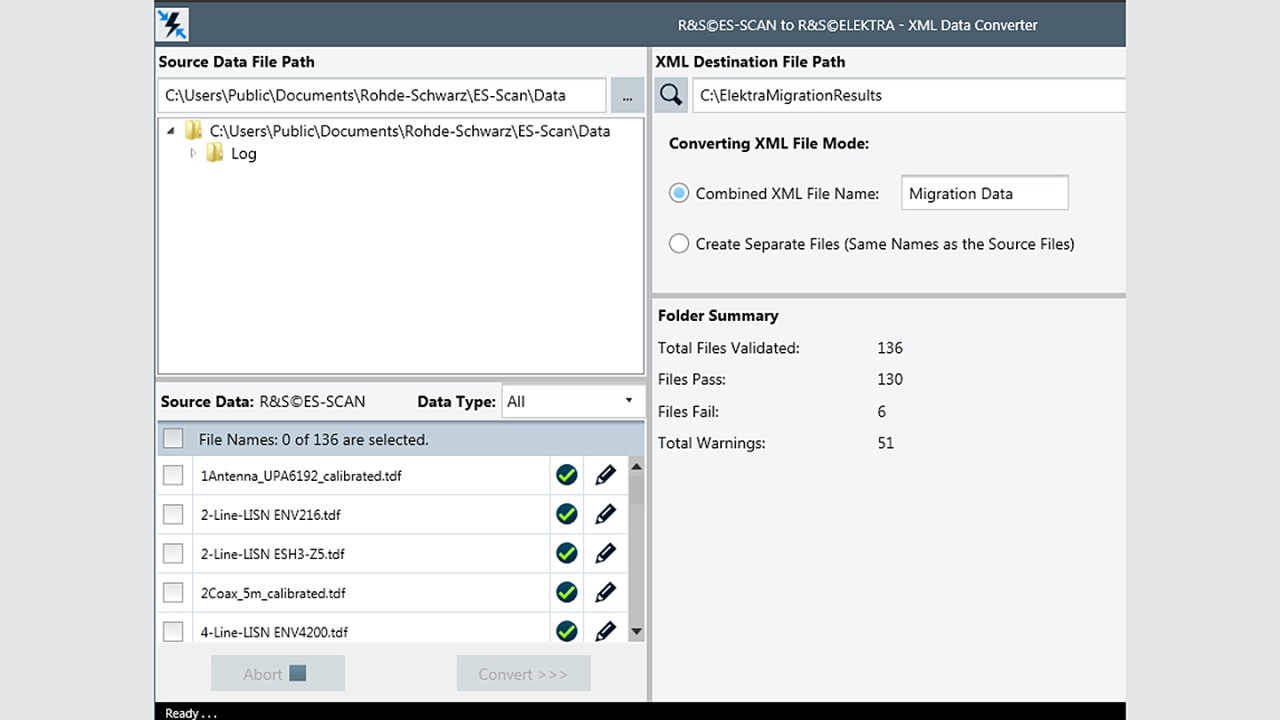The image size is (1280, 720).
Task: Click edit pencil for 1Antenna_UPA6192_calibrated.tdf
Action: (605, 475)
